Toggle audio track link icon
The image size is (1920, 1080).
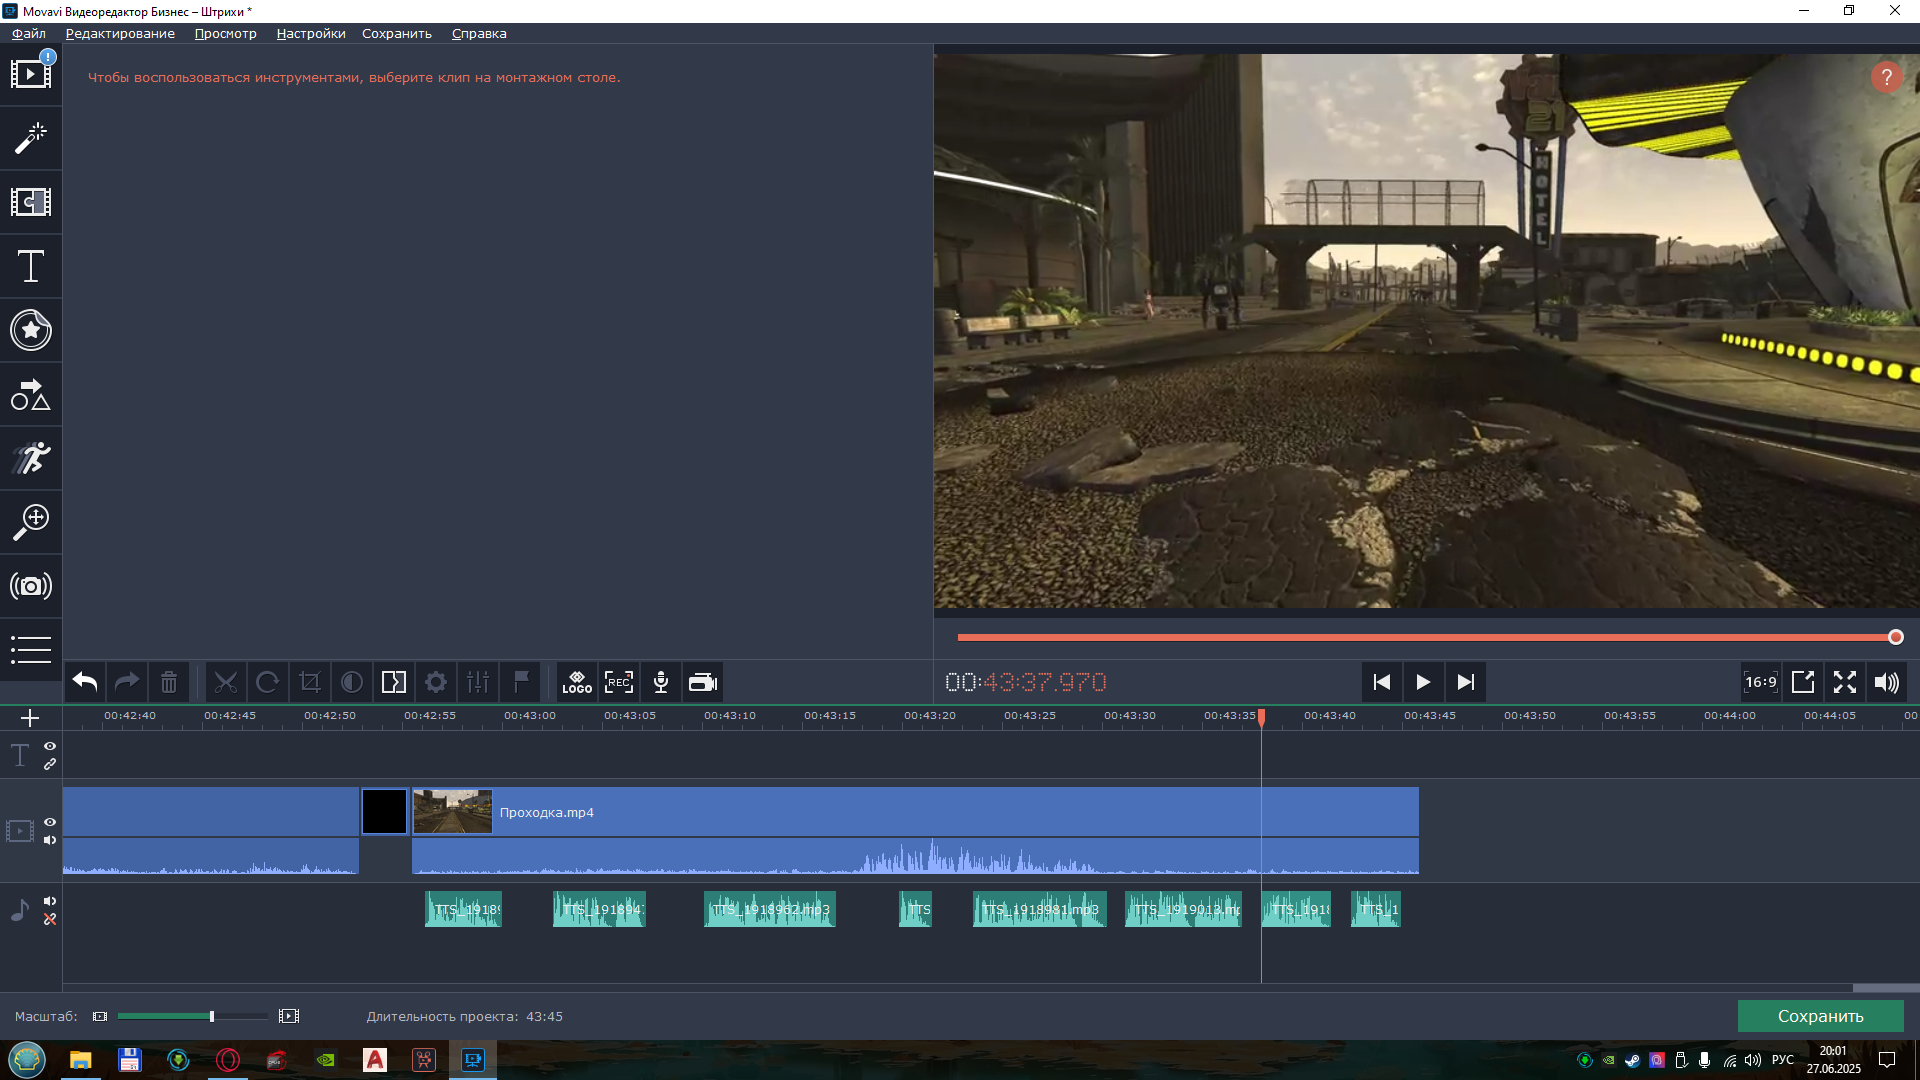50,919
